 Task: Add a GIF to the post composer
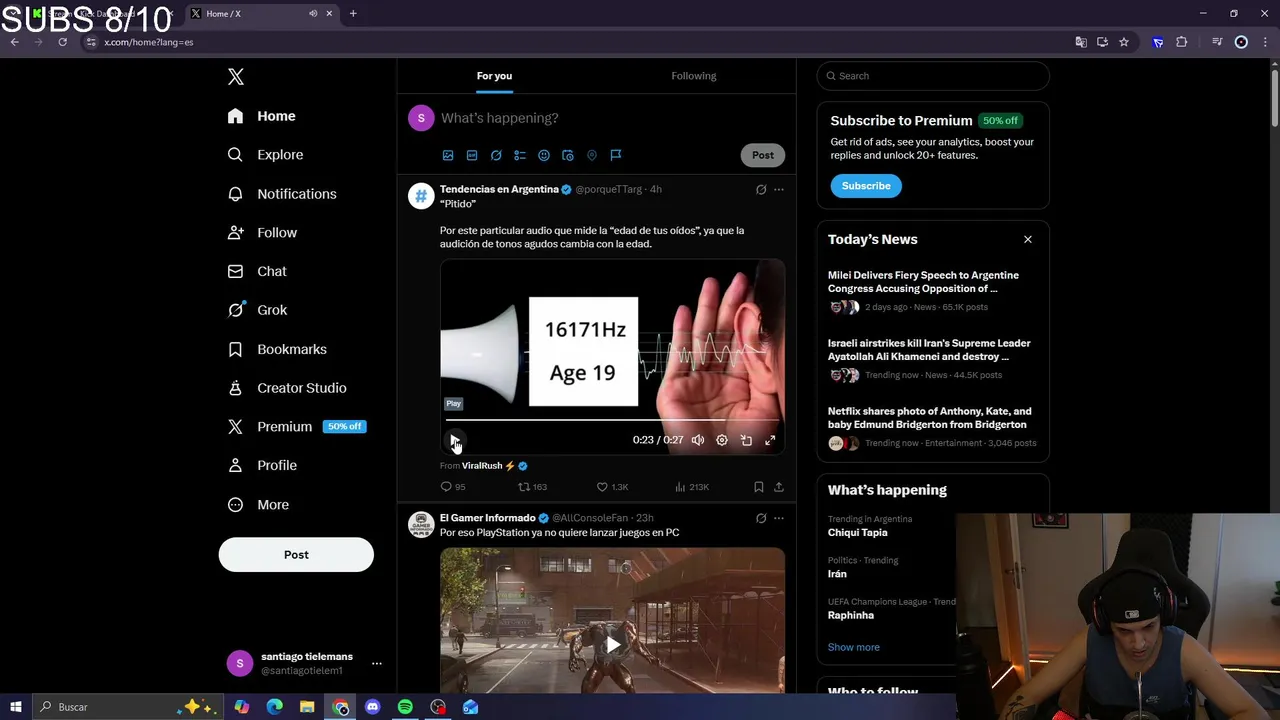(472, 155)
